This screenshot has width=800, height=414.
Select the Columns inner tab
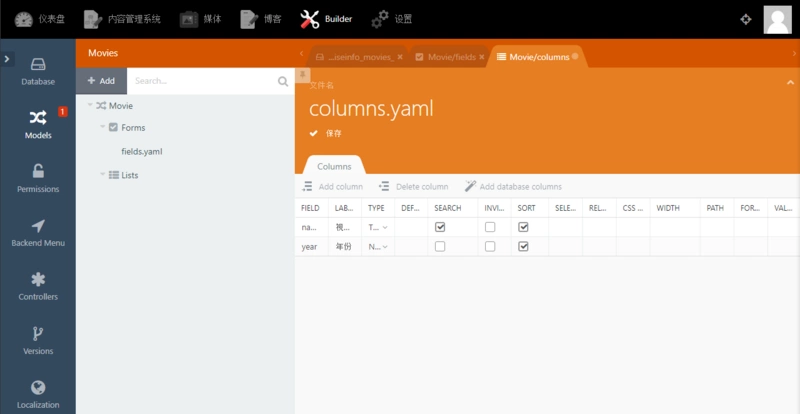click(x=334, y=166)
